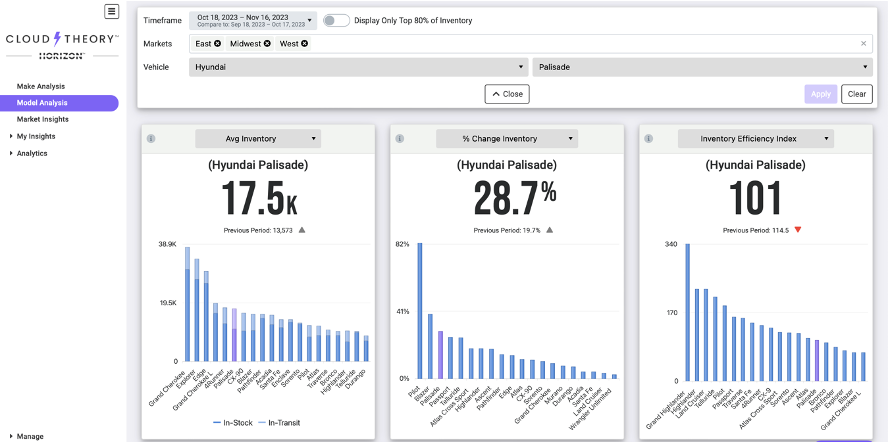Click the Grand Highlander bar in Efficiency chart
888x442 pixels.
coord(688,313)
